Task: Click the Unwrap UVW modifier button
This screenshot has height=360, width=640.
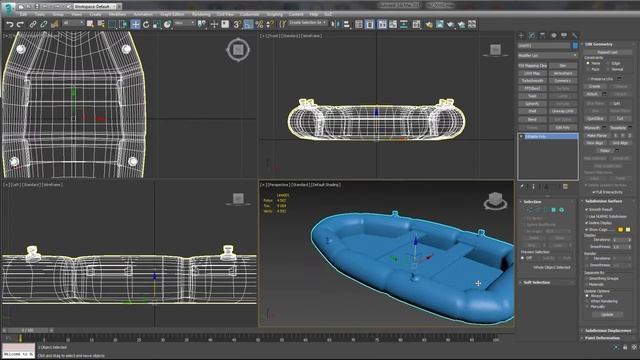Action: point(562,111)
